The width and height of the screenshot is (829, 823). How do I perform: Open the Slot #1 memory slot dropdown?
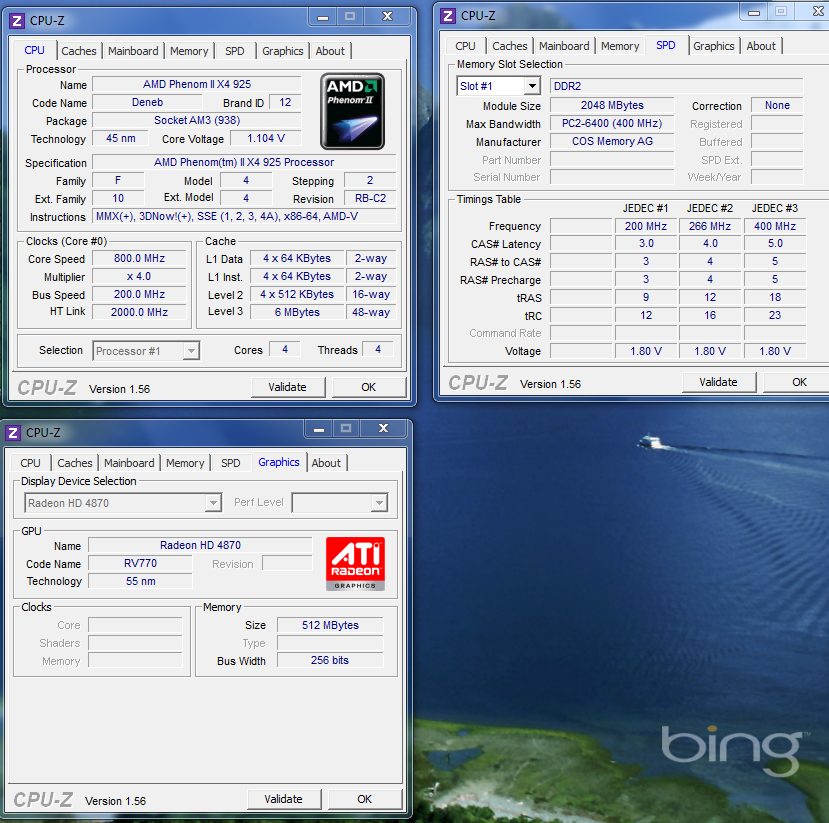pyautogui.click(x=532, y=86)
